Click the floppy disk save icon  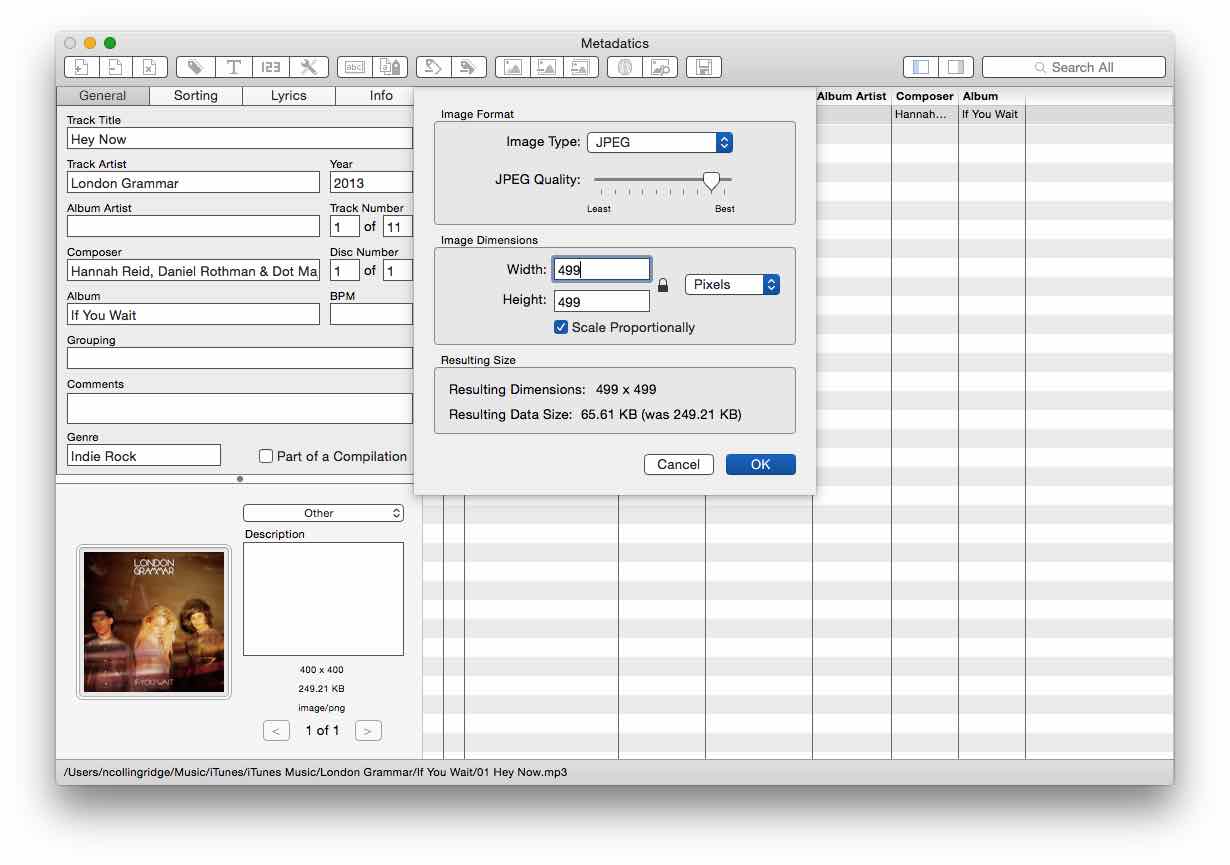coord(704,67)
